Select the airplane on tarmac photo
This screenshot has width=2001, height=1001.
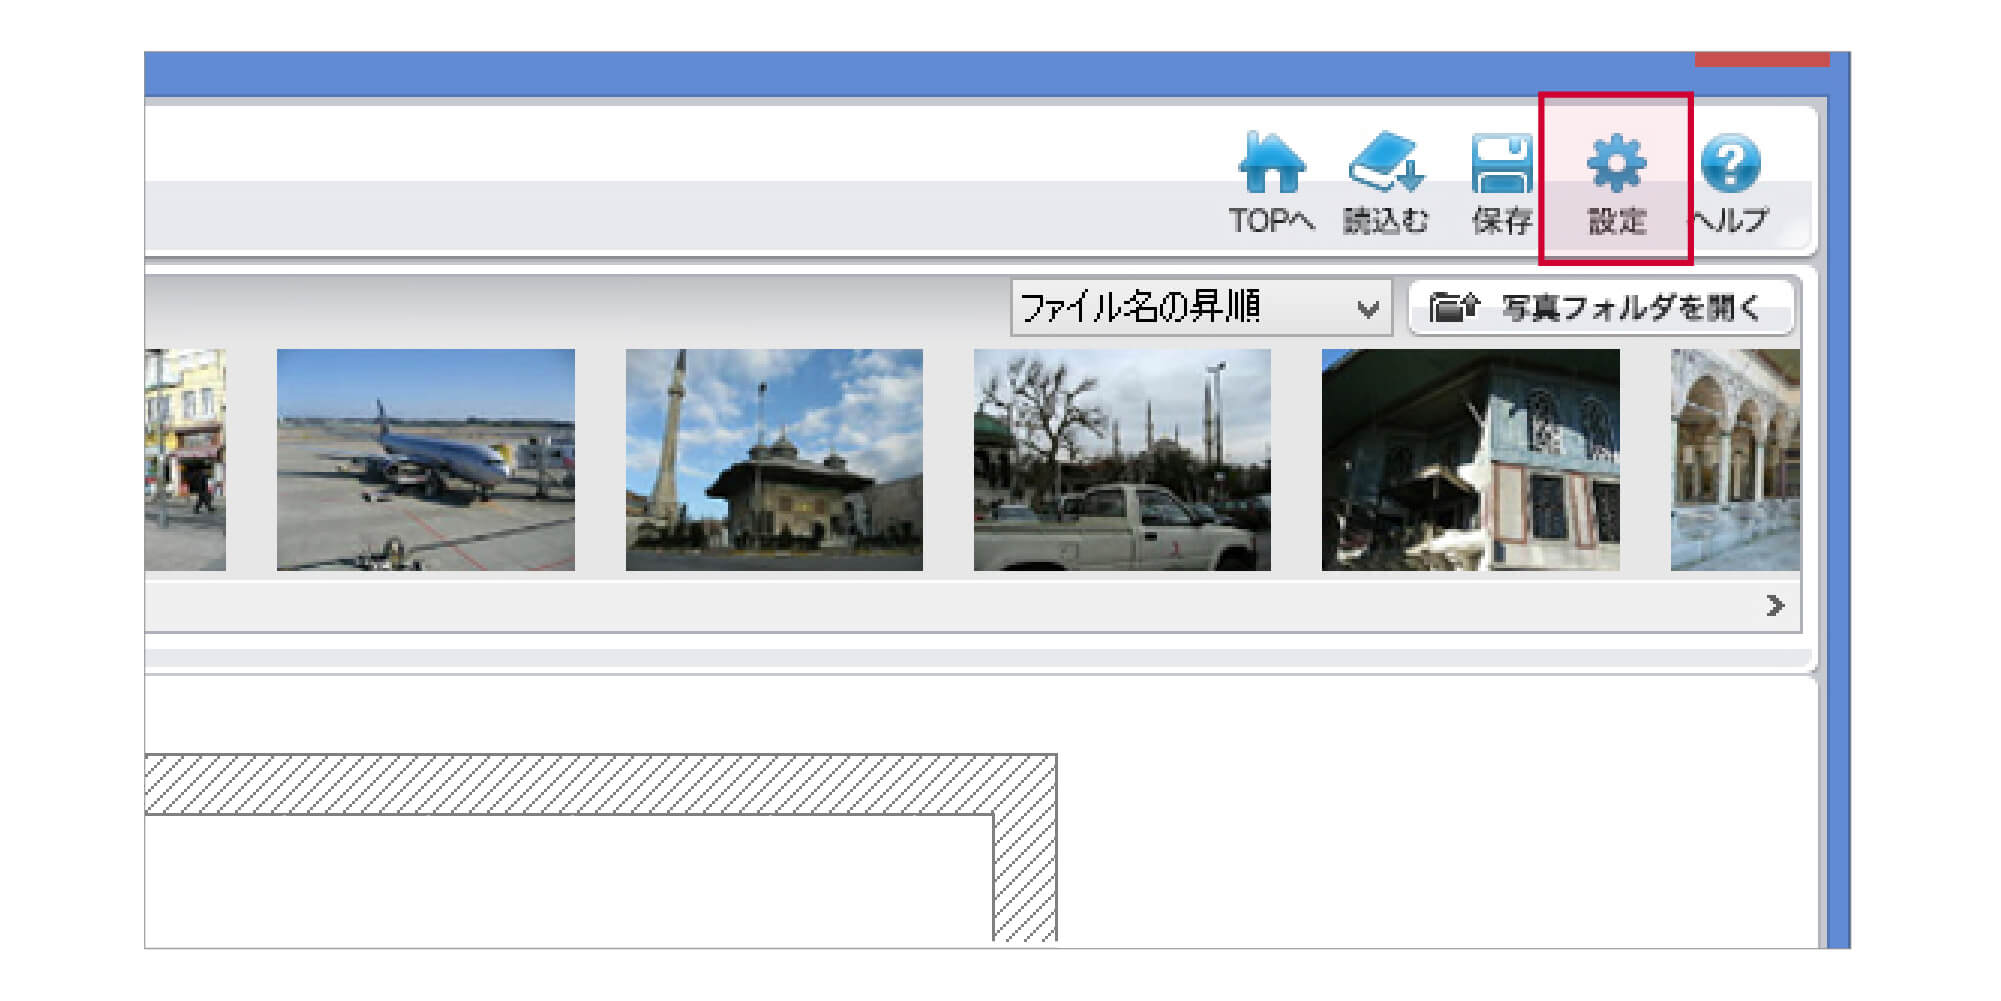pos(425,460)
